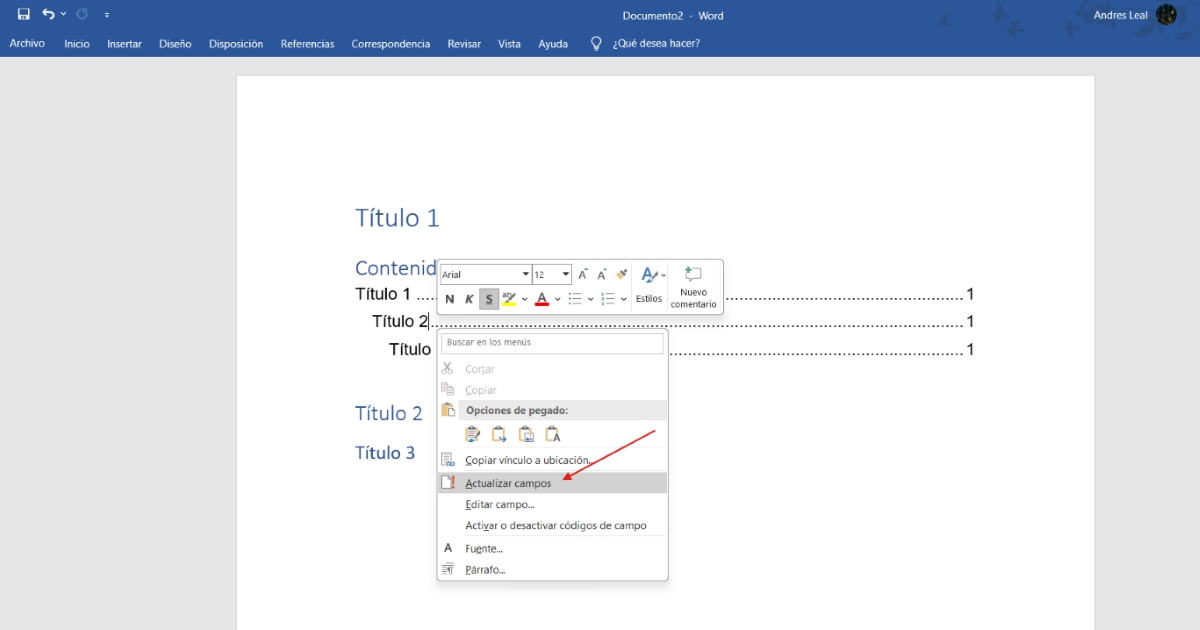Switch to the Inicio ribbon tab

coord(77,44)
